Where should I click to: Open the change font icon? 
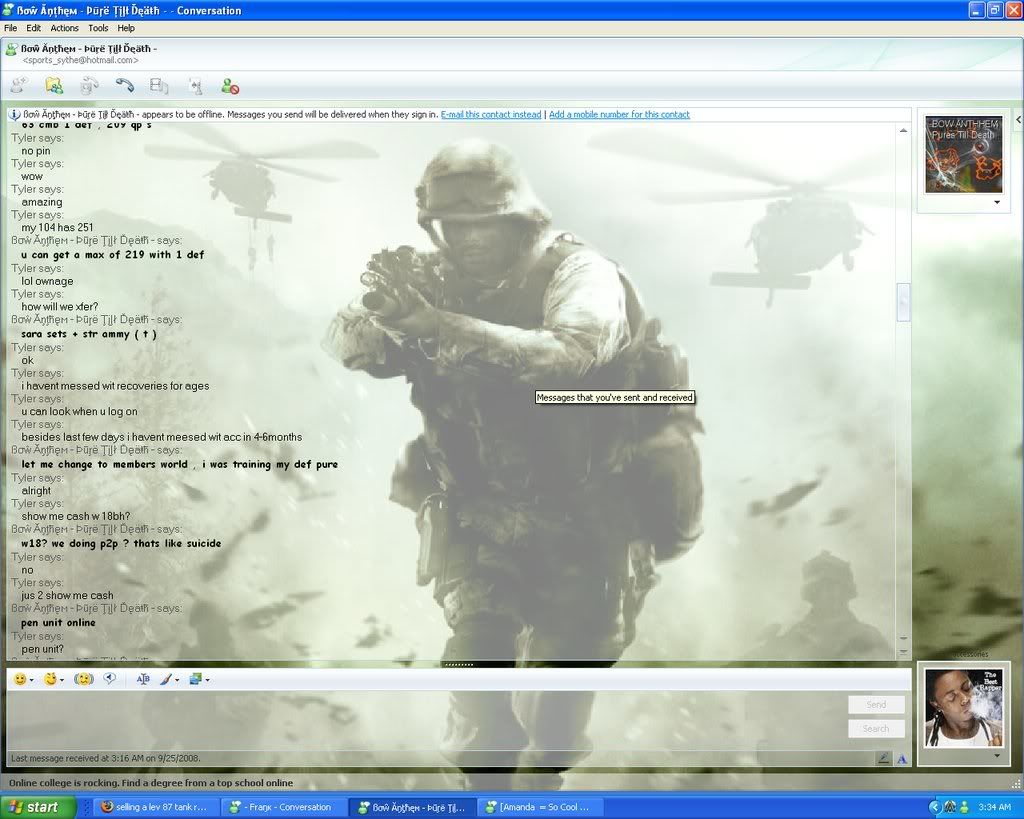click(143, 679)
